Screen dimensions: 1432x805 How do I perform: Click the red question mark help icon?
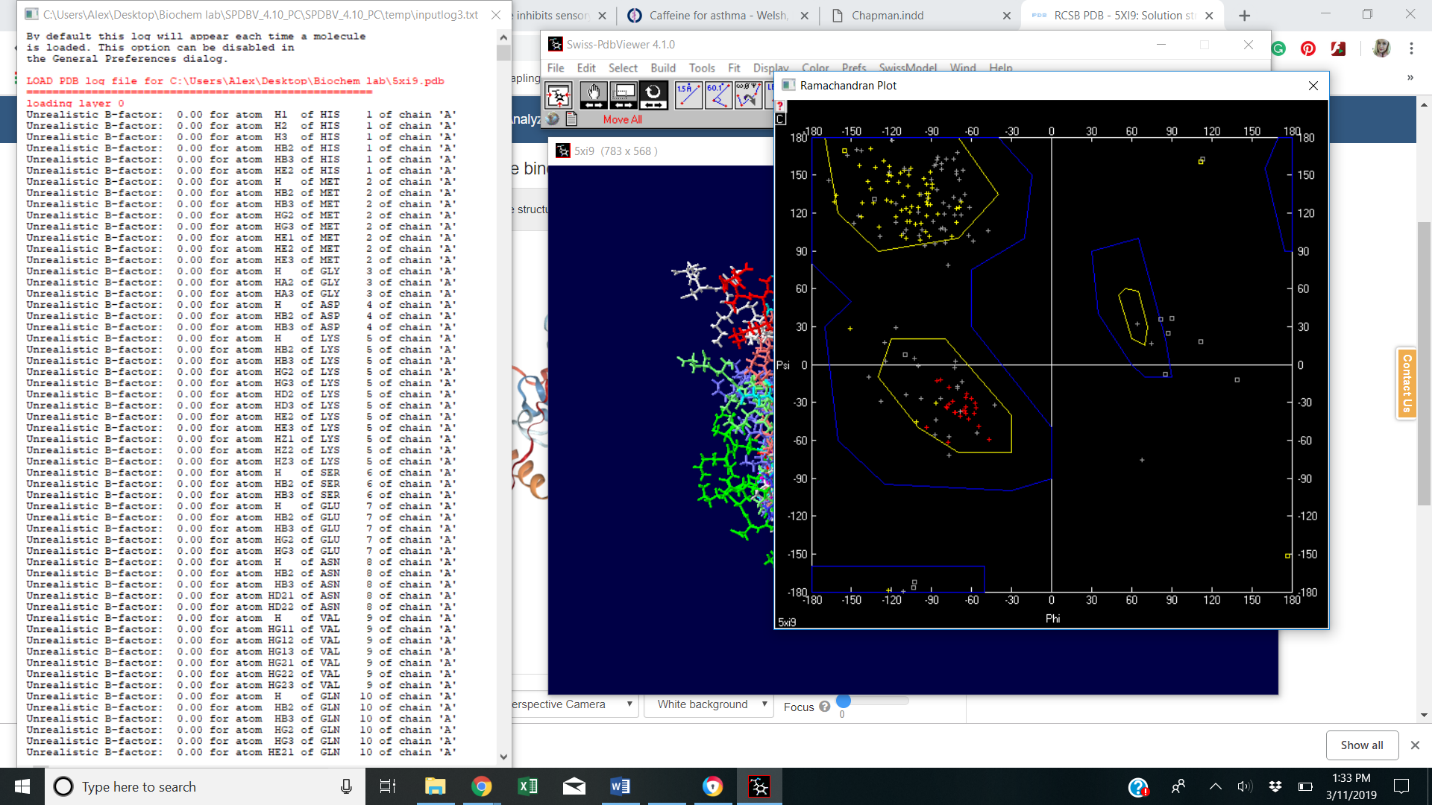pos(780,105)
